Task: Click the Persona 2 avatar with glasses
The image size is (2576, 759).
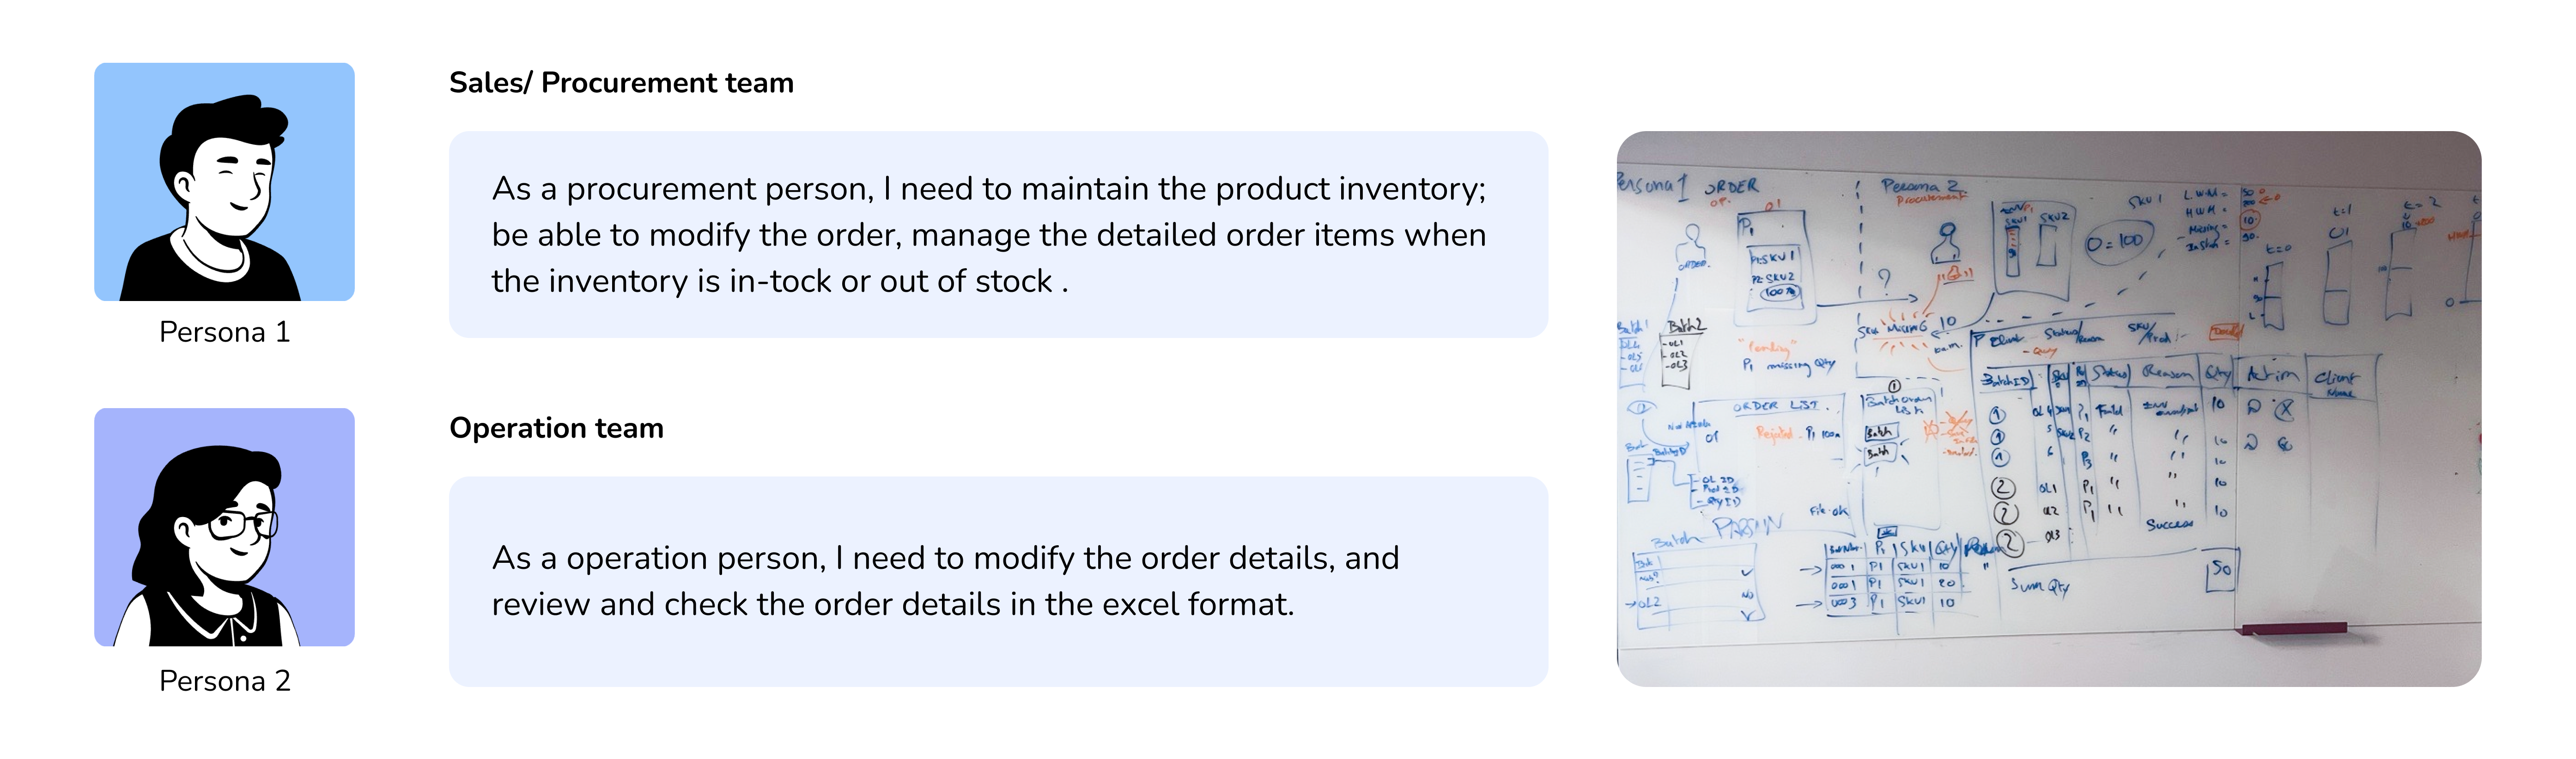Action: [x=224, y=527]
